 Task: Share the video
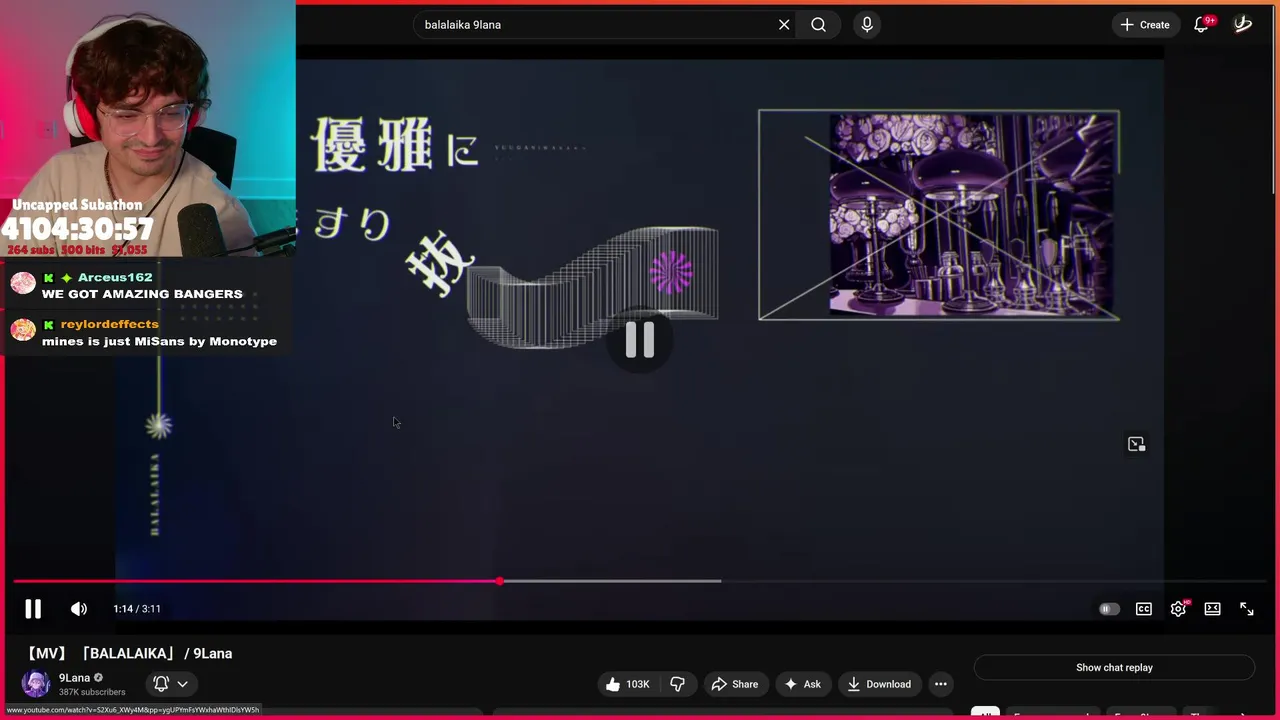coord(735,684)
